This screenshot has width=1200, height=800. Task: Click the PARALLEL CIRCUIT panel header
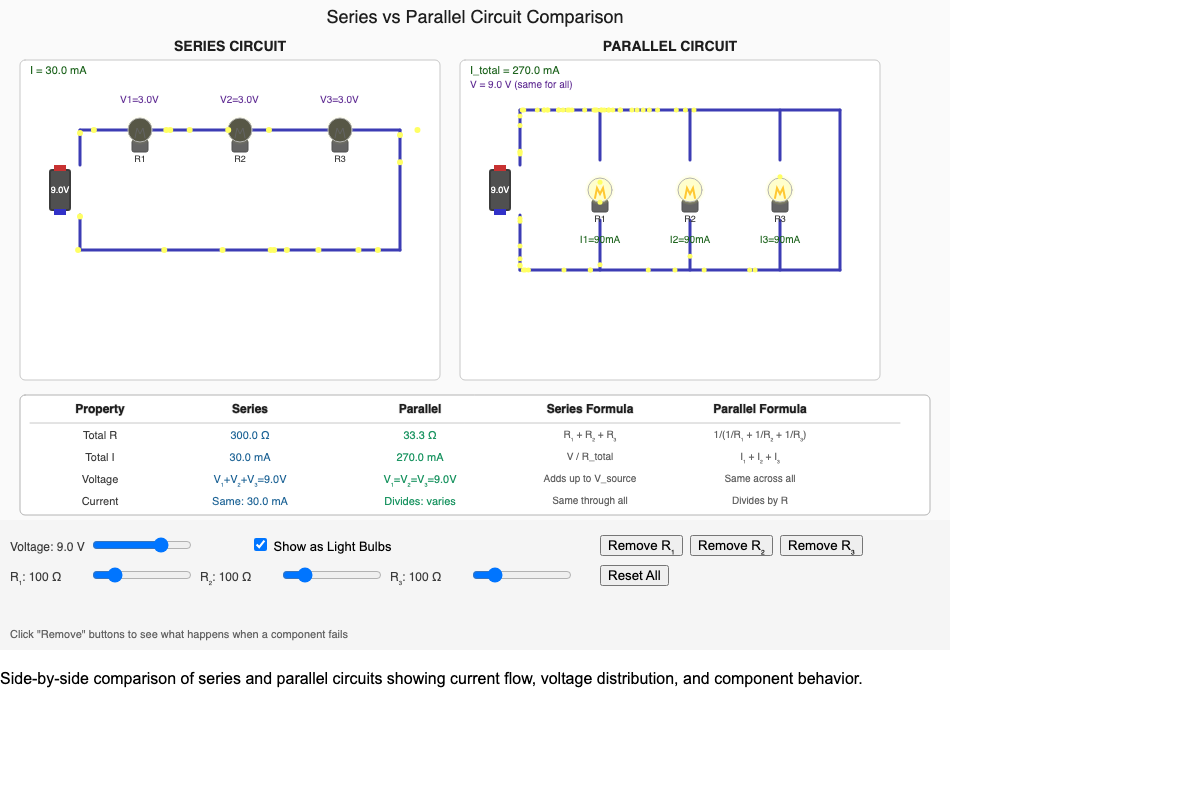(670, 46)
